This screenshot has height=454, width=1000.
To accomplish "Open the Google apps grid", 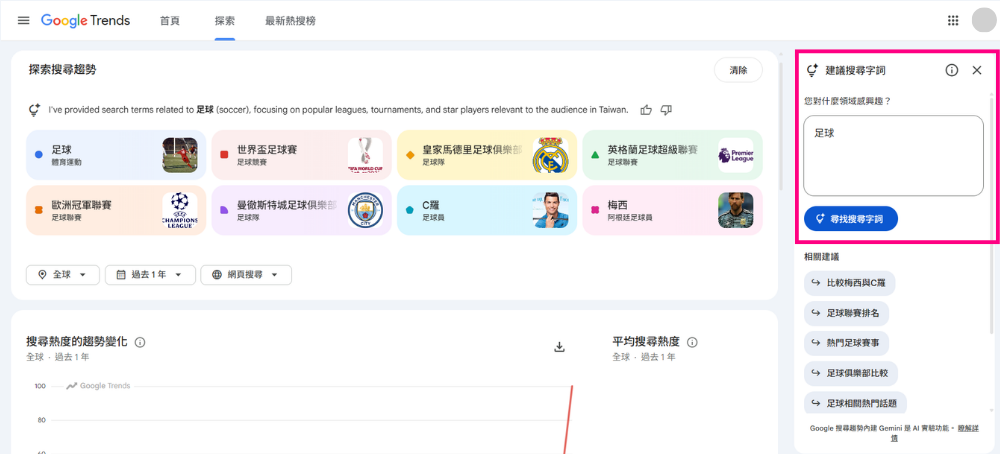I will [x=953, y=20].
